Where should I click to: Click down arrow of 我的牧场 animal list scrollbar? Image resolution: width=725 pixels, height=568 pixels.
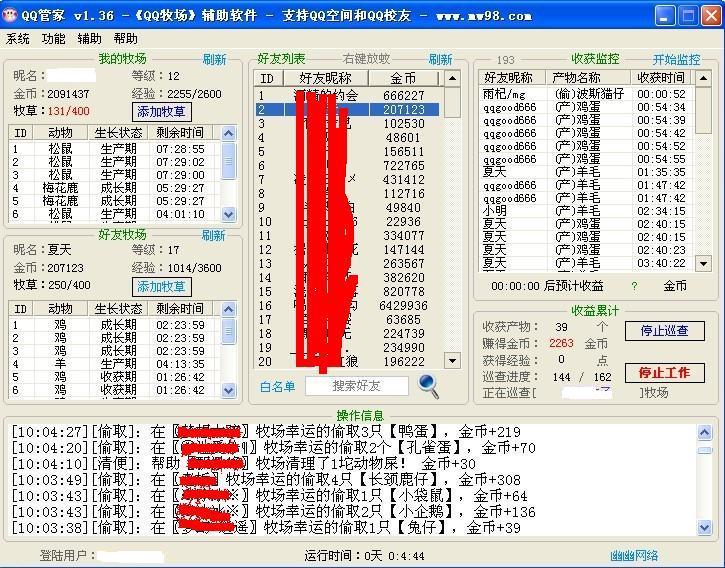228,214
